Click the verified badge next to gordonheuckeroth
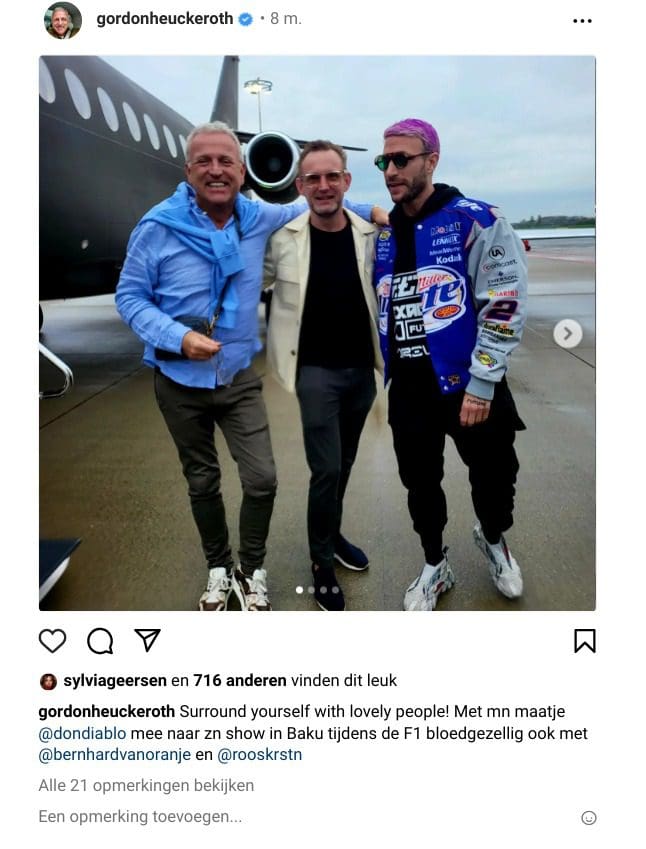Screen dimensions: 646x849 (245, 19)
